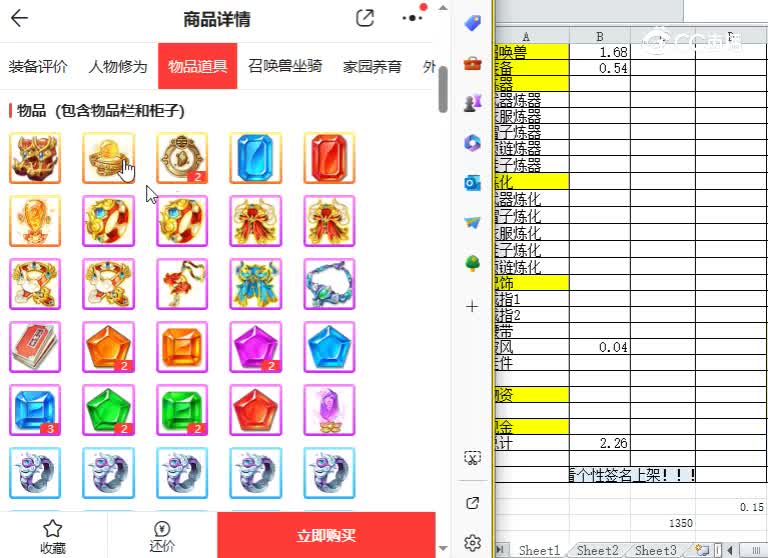768x558 pixels.
Task: Open the three-dot more options menu
Action: click(412, 18)
